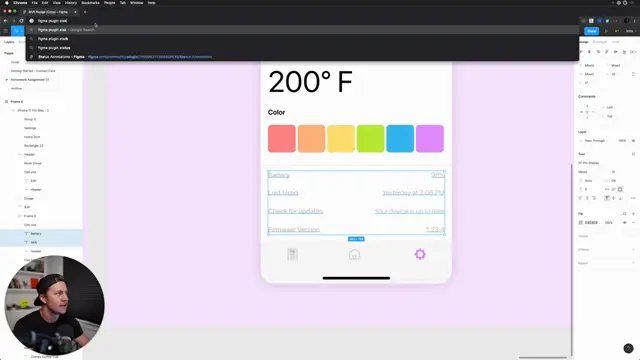
Task: Reload the browser page
Action: (22, 21)
